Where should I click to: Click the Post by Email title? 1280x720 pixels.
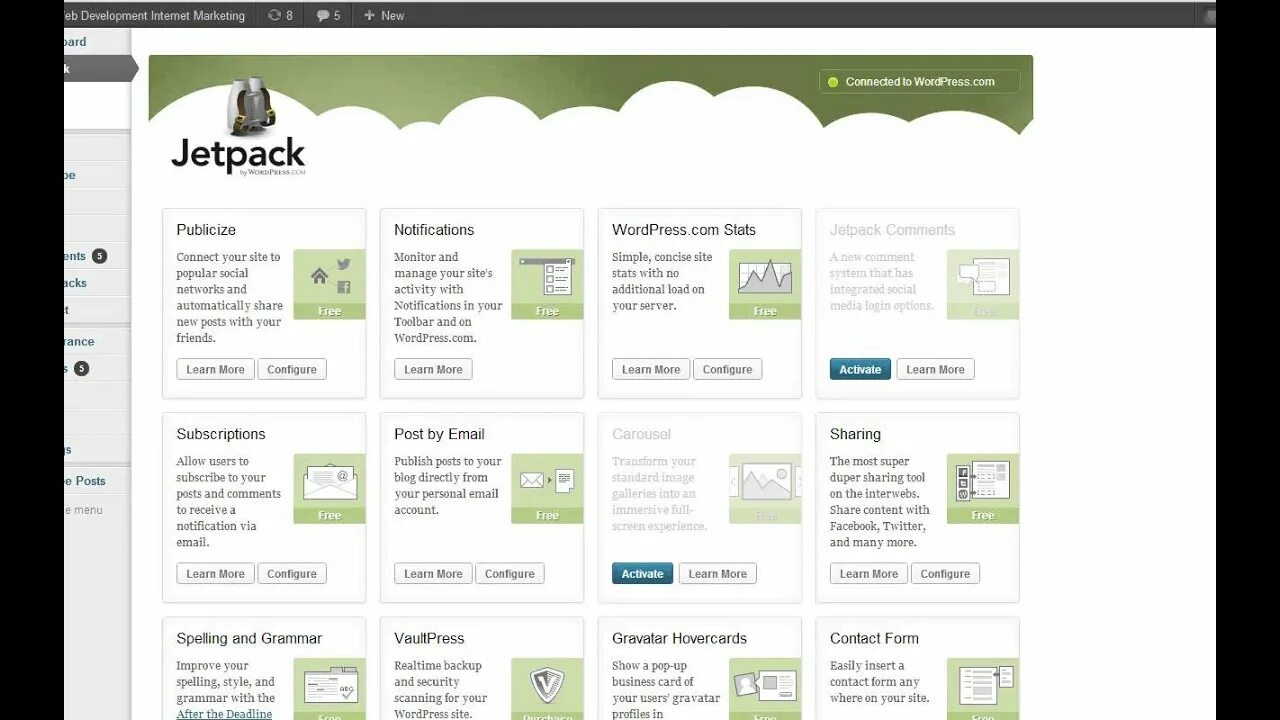click(439, 434)
